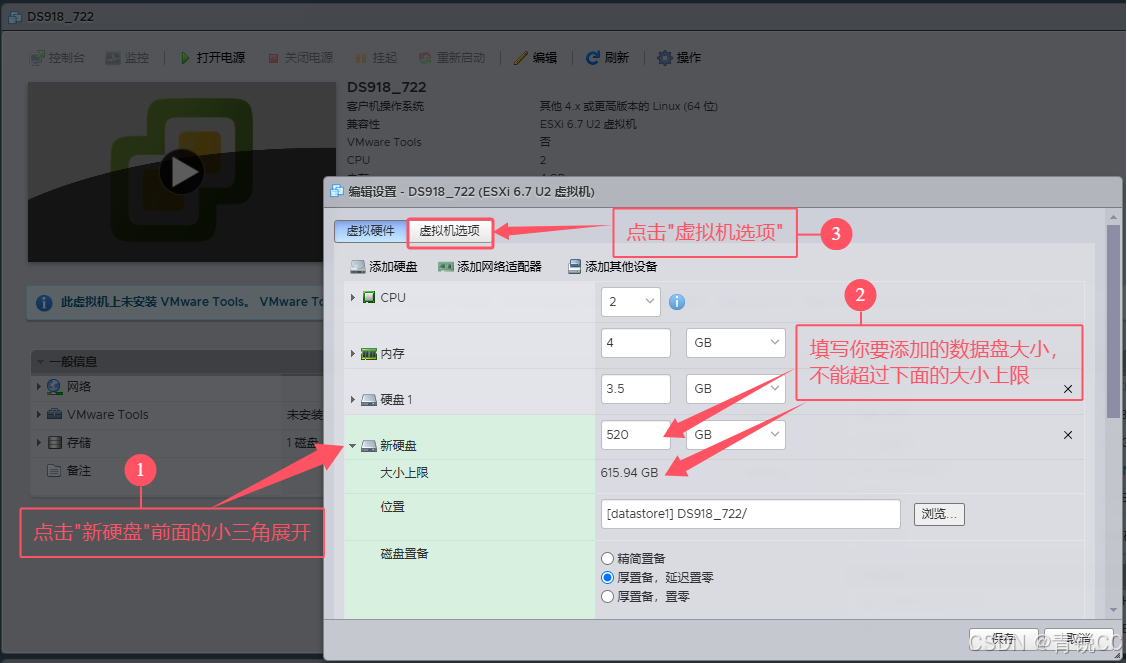Click the 大小上限 label
This screenshot has width=1127, height=663.
[404, 473]
